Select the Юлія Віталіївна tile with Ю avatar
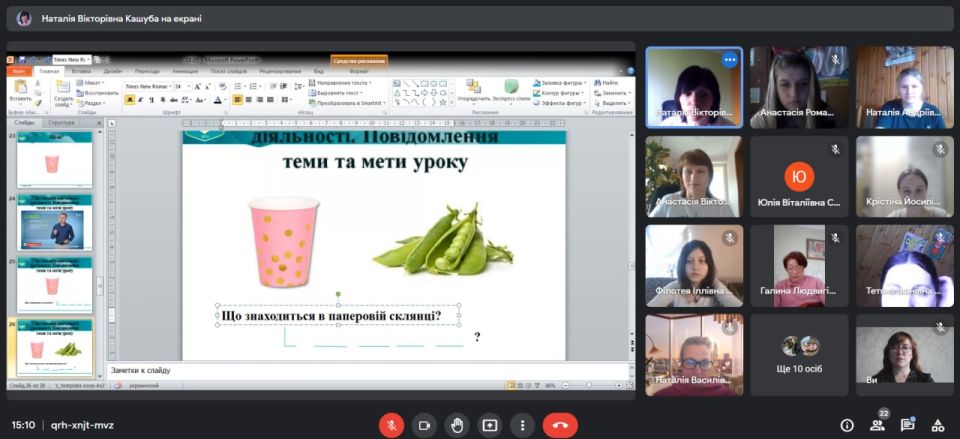 (800, 176)
